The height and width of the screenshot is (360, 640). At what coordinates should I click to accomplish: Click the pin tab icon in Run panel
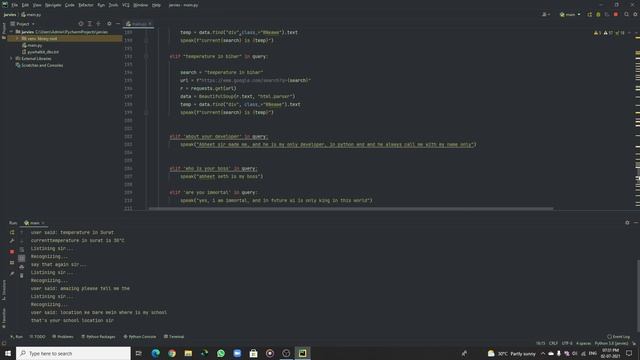(x=12, y=273)
